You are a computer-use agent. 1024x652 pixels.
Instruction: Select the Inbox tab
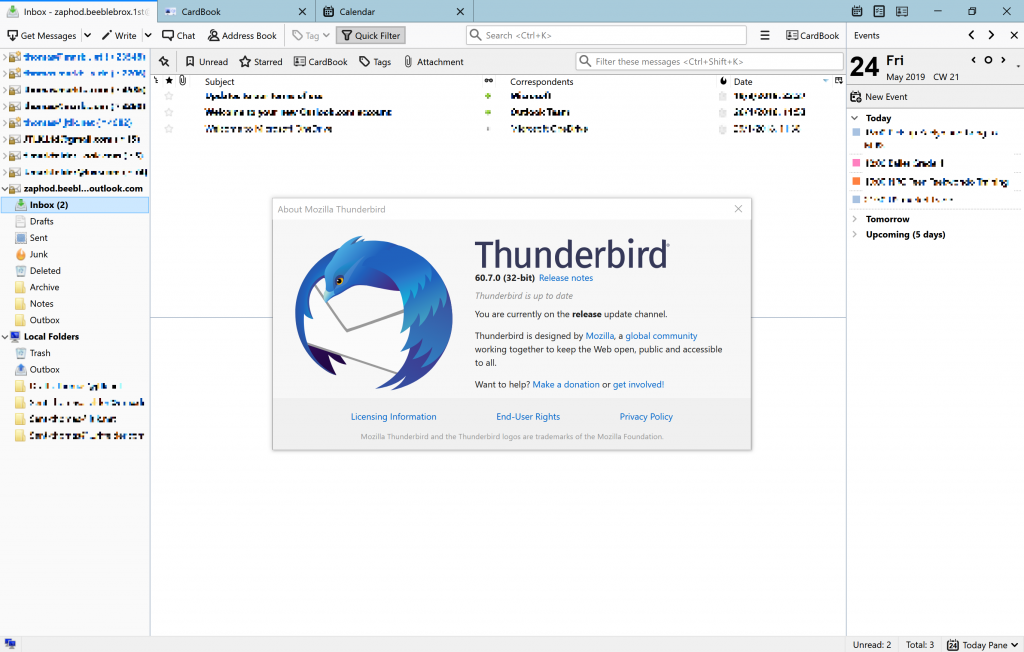point(78,12)
